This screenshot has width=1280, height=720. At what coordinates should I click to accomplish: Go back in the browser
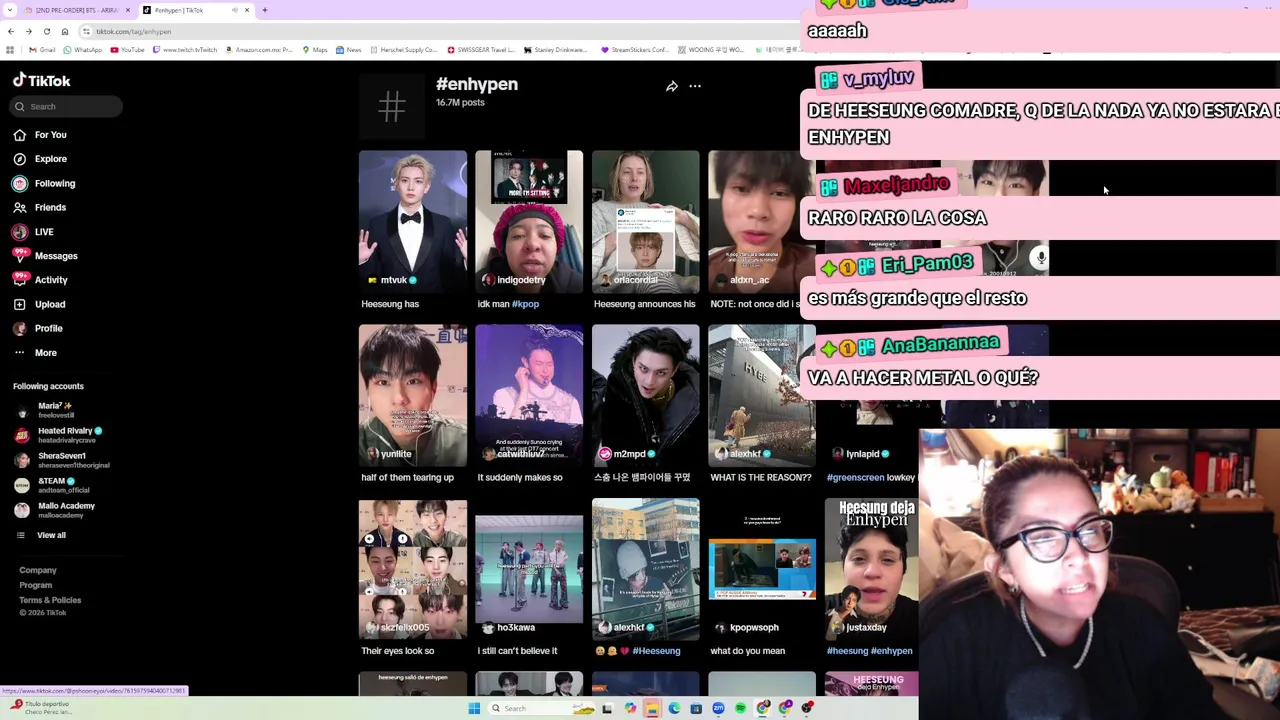click(x=11, y=31)
